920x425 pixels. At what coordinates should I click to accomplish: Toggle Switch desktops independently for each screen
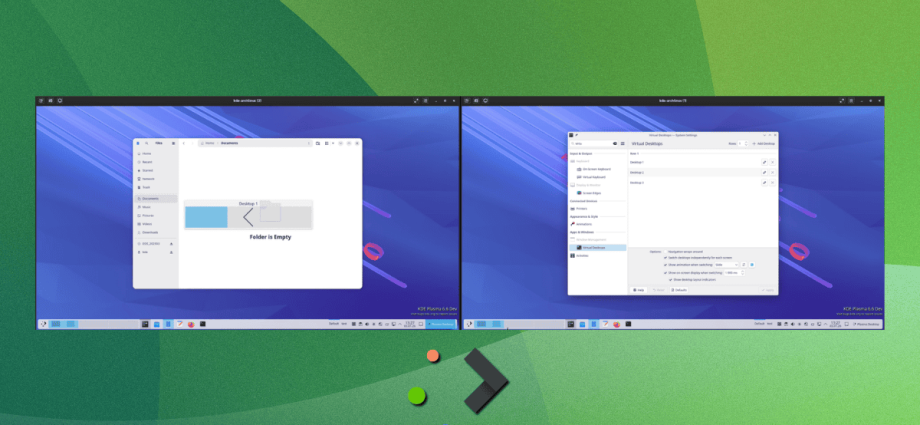(x=665, y=258)
